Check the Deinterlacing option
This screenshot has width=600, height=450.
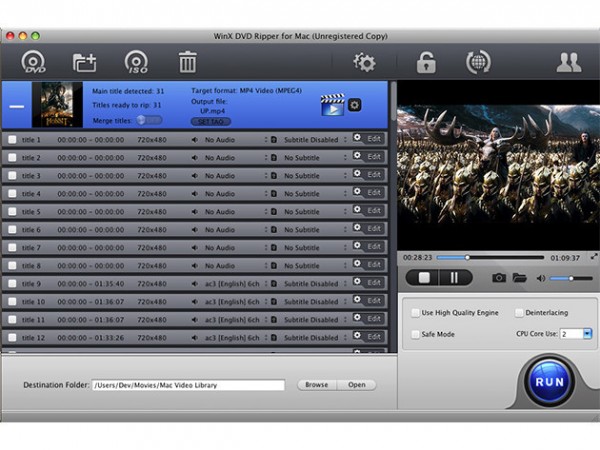click(519, 313)
